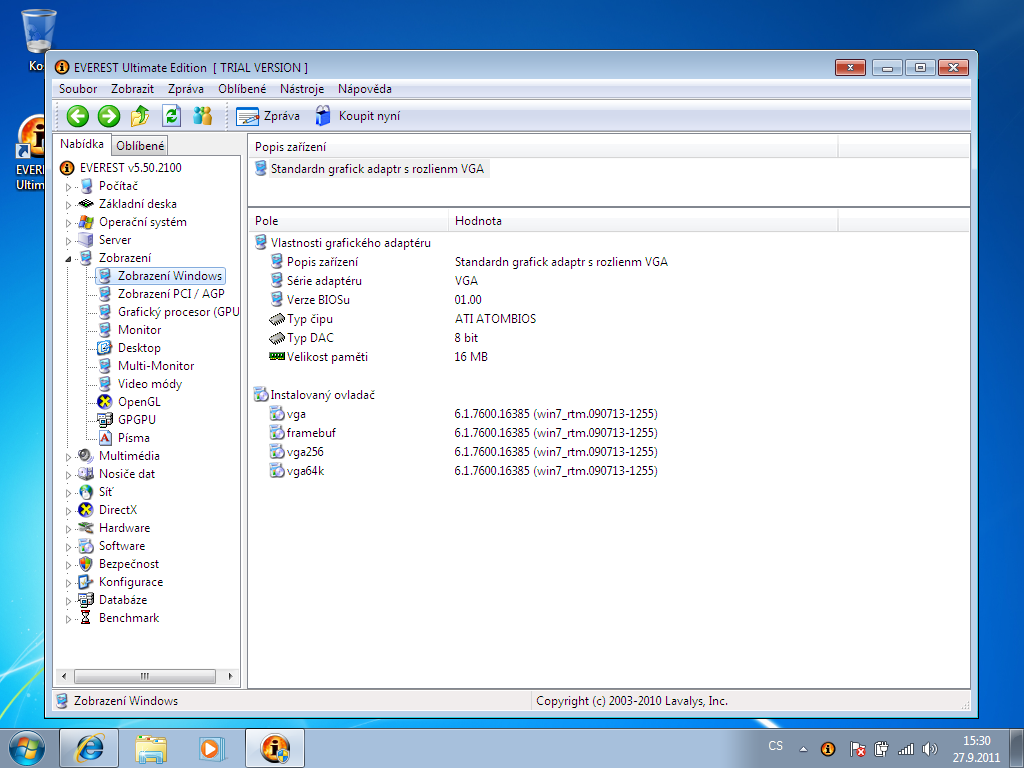The height and width of the screenshot is (768, 1024).
Task: Click the Hodnota column header
Action: (478, 221)
